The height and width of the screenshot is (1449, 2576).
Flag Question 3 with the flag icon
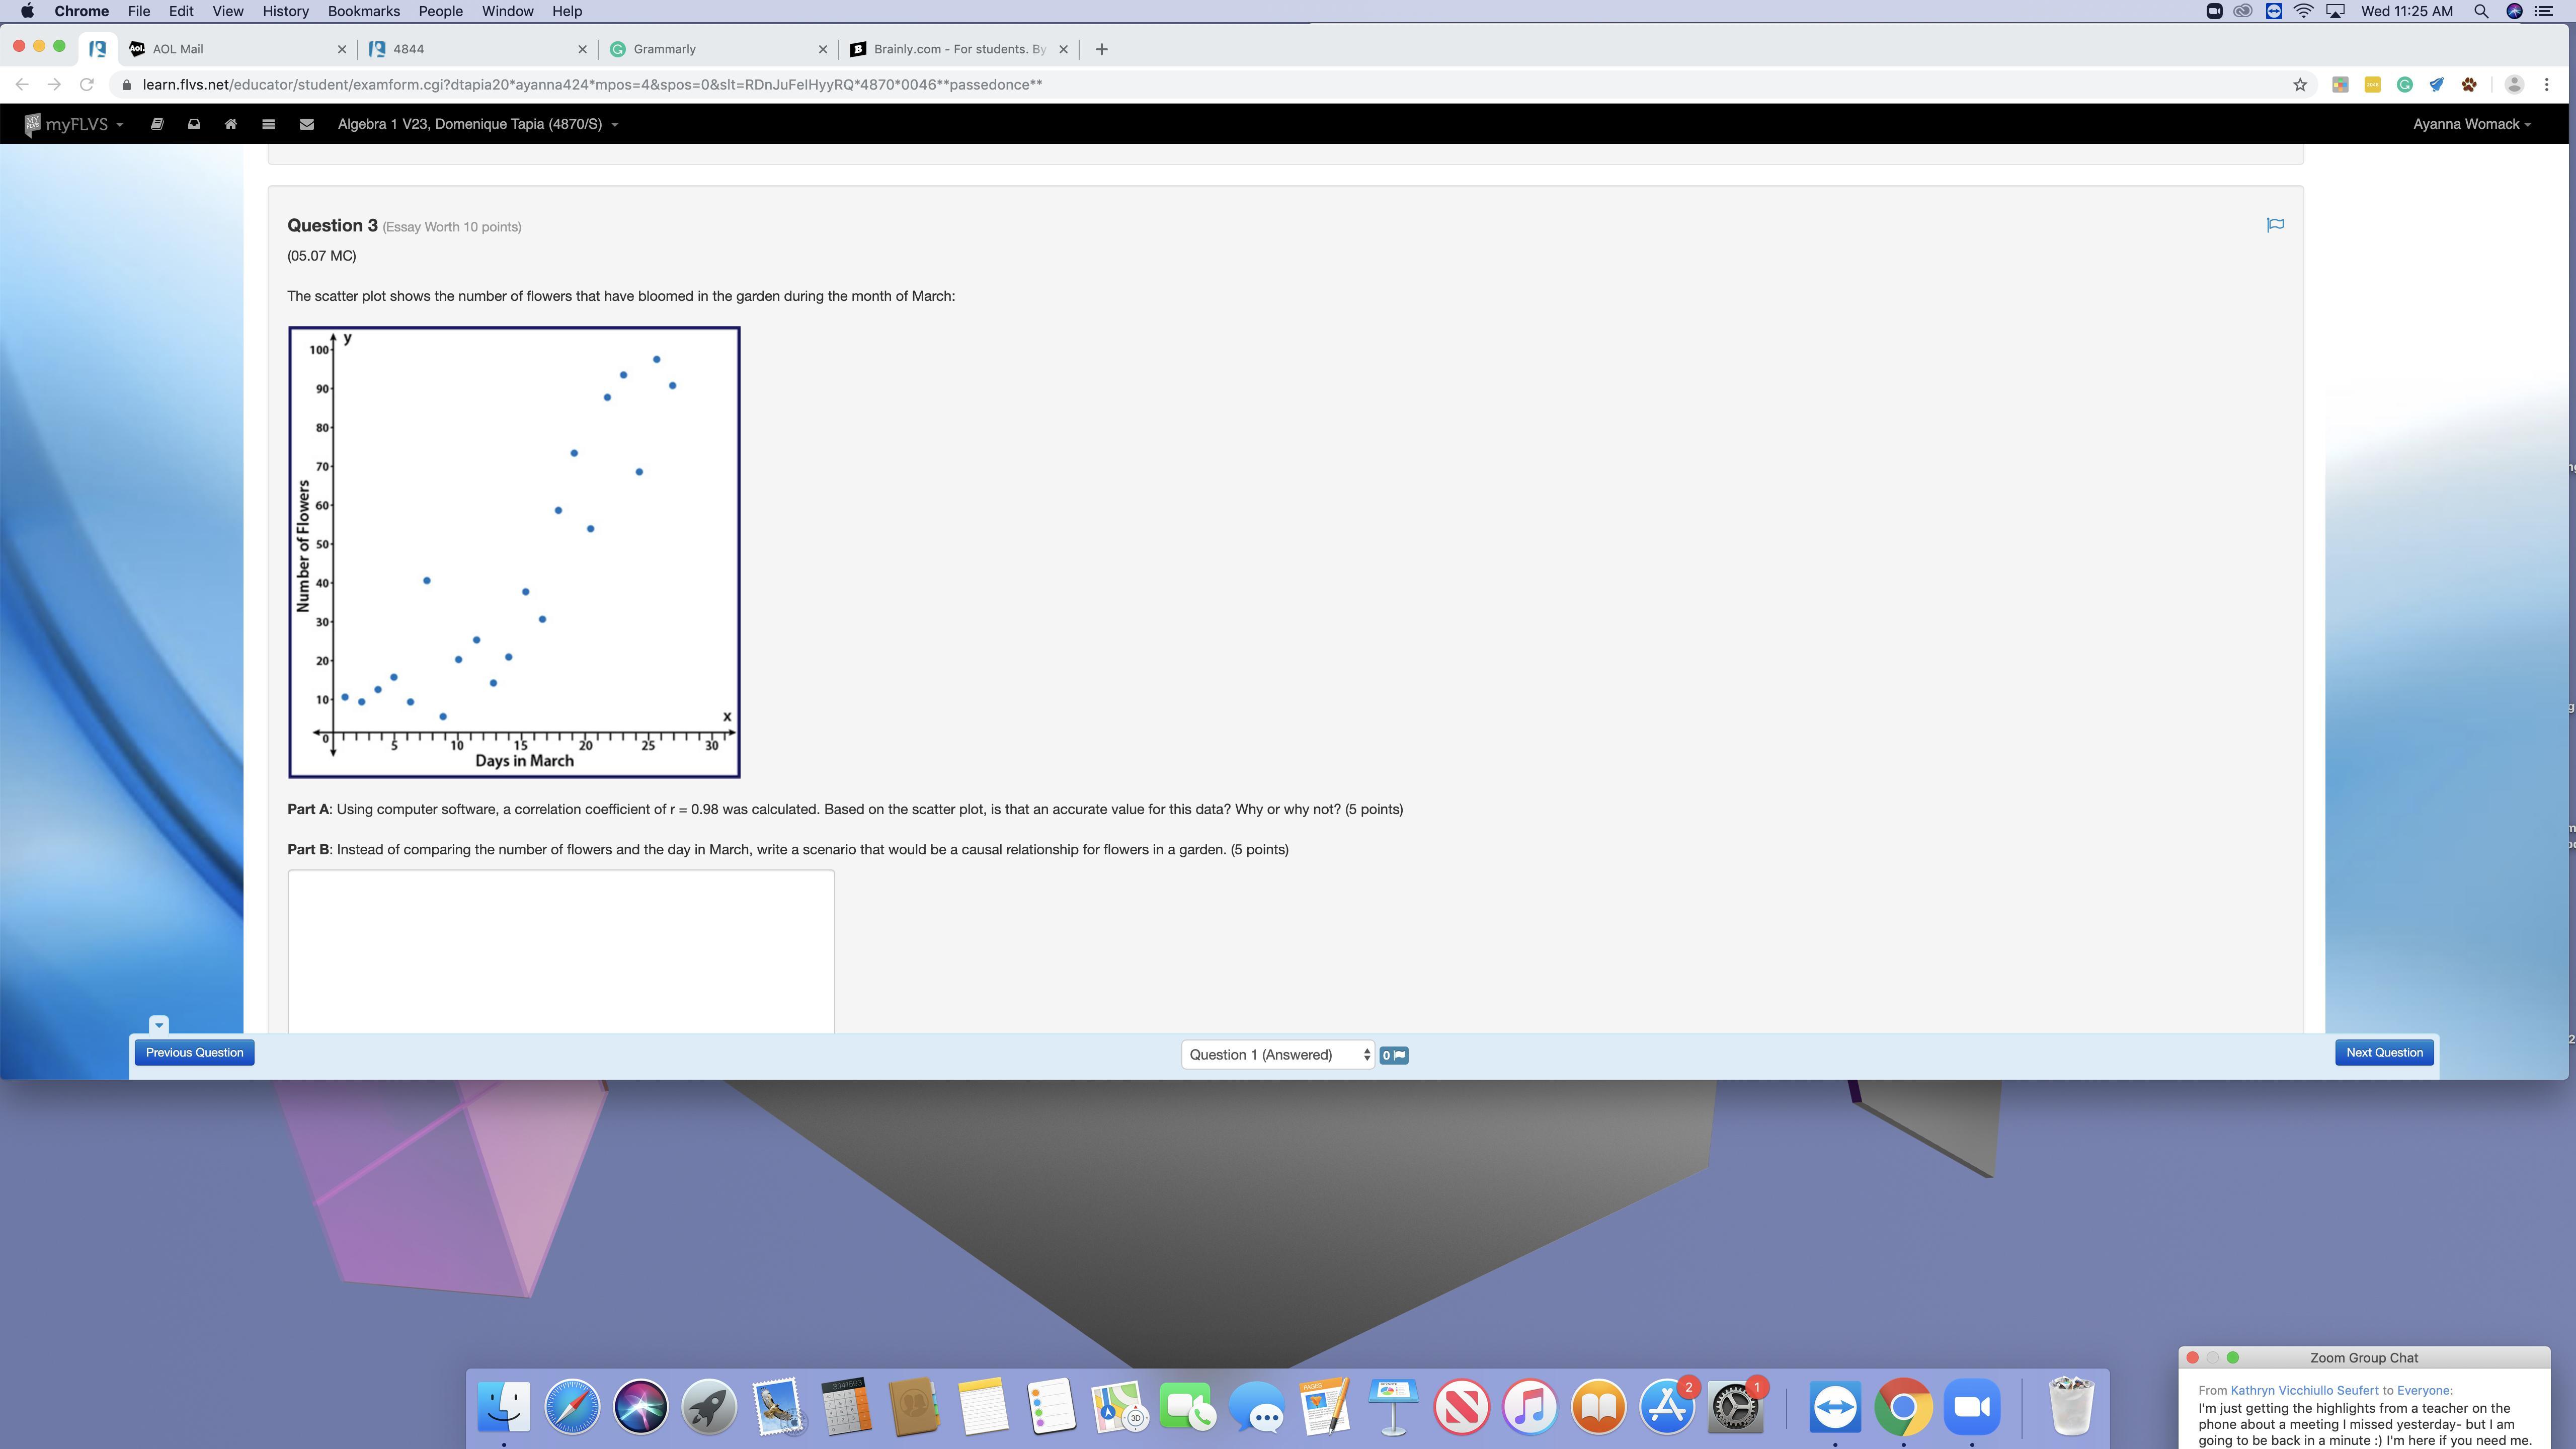click(x=2275, y=225)
